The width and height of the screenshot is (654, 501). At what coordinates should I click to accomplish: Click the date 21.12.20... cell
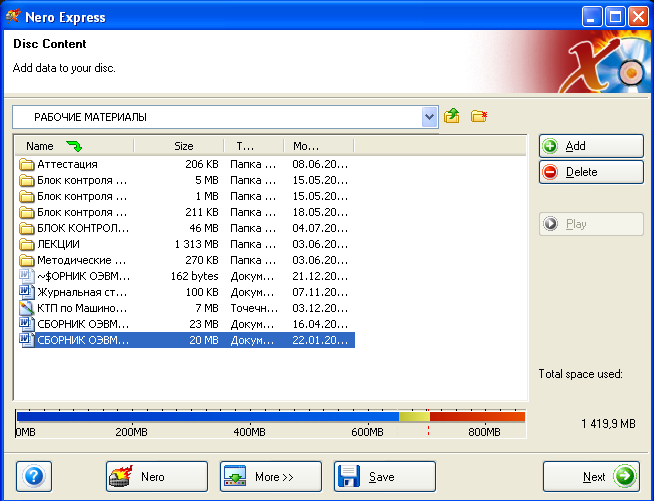320,276
